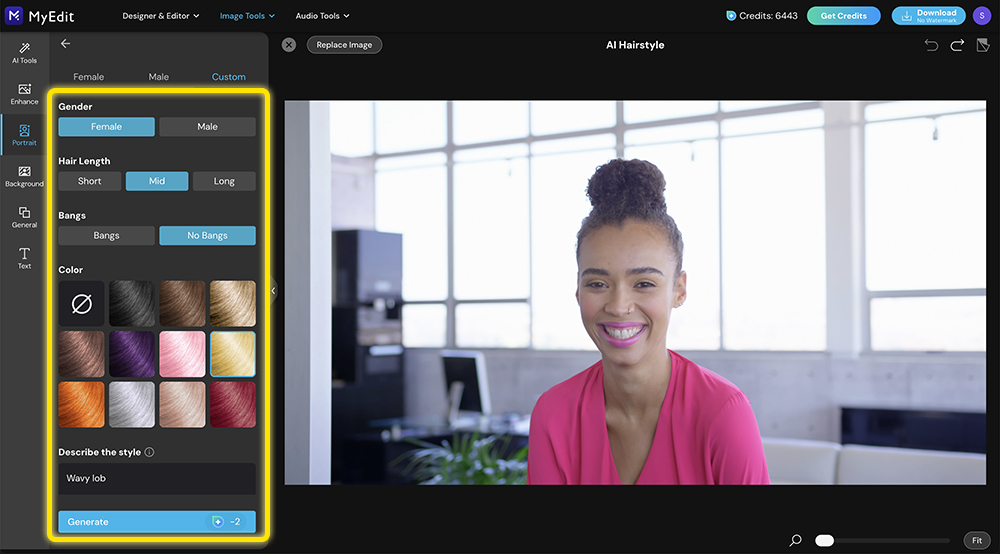Pick the pink hair color swatch

pos(182,354)
